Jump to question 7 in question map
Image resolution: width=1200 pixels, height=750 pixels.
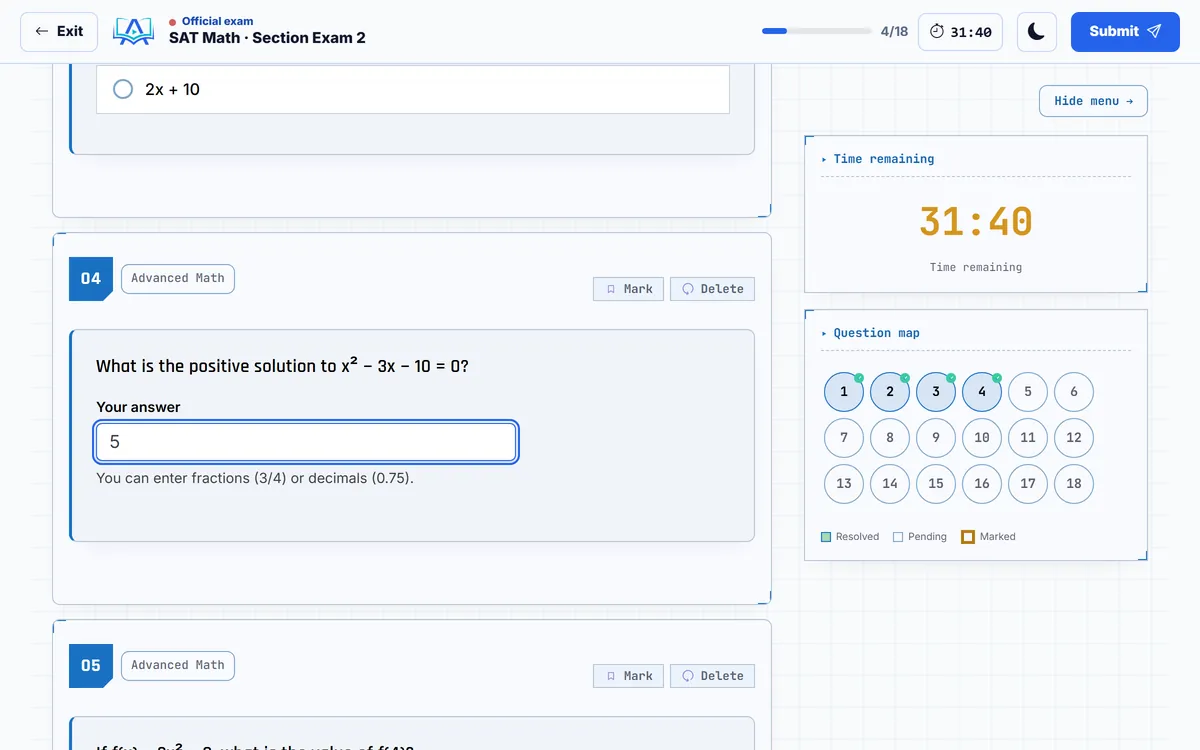844,438
